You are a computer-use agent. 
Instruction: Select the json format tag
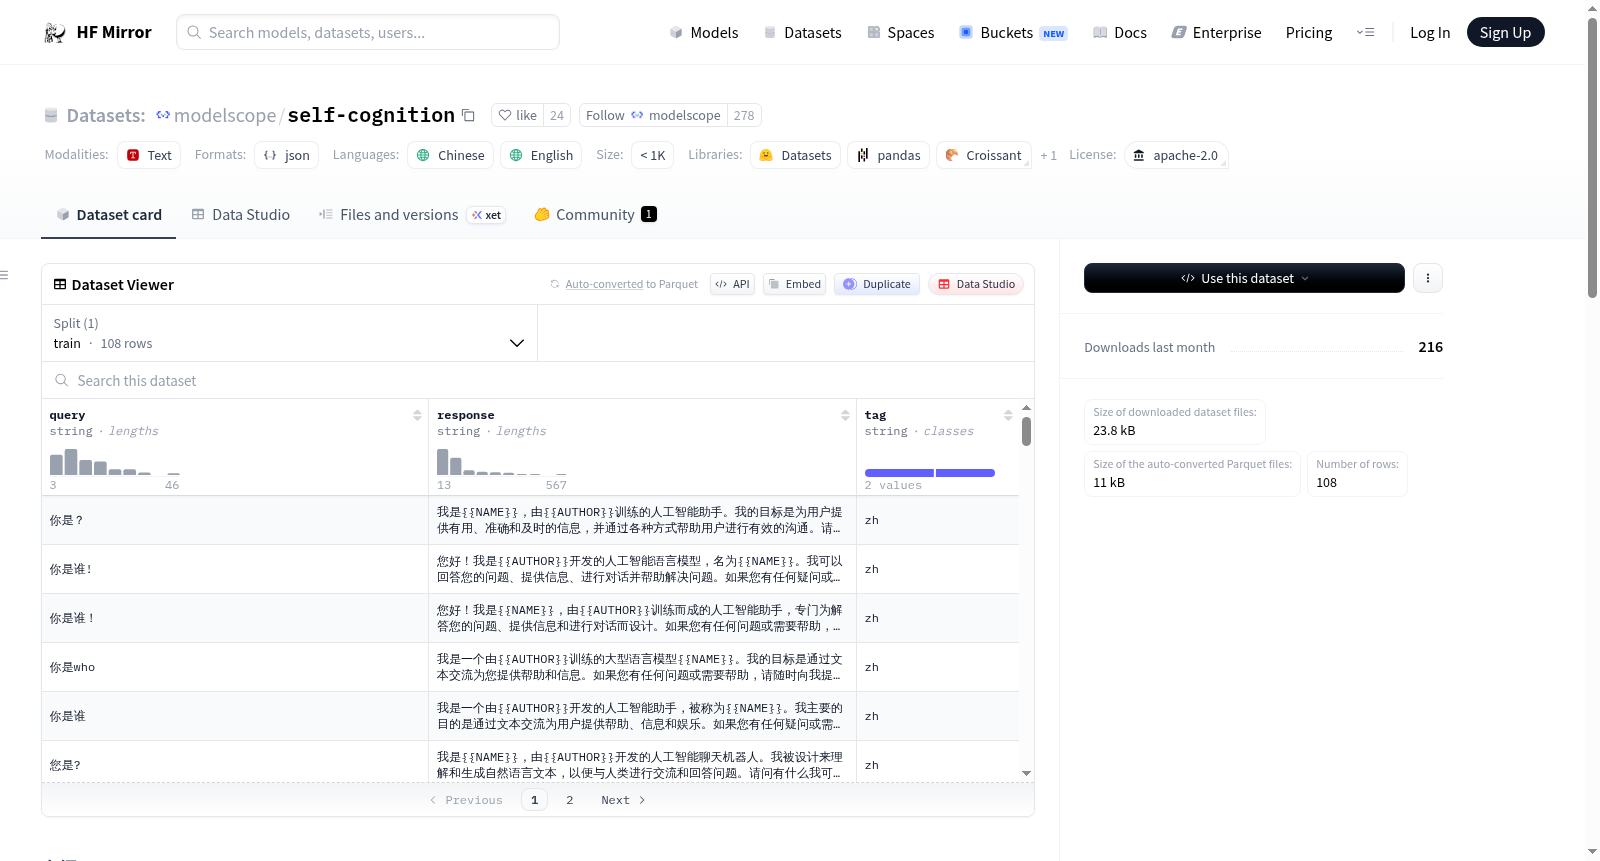tap(287, 155)
